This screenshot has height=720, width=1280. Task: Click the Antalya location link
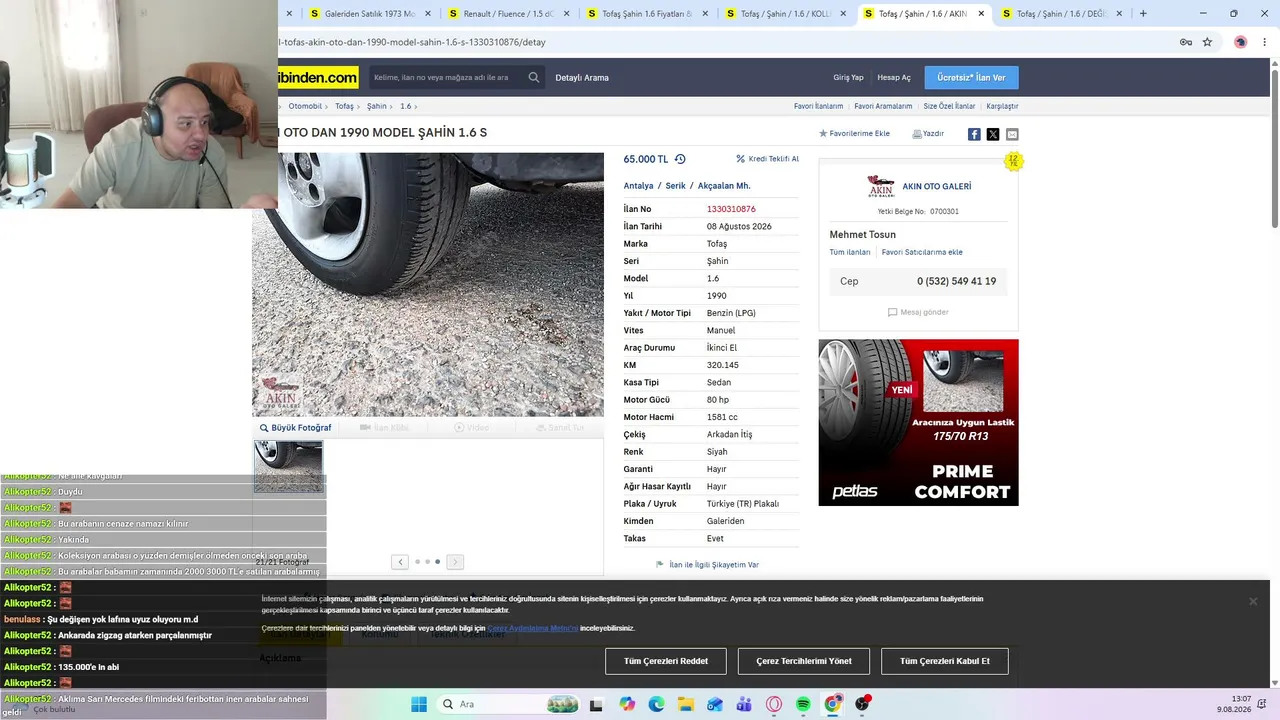click(638, 186)
